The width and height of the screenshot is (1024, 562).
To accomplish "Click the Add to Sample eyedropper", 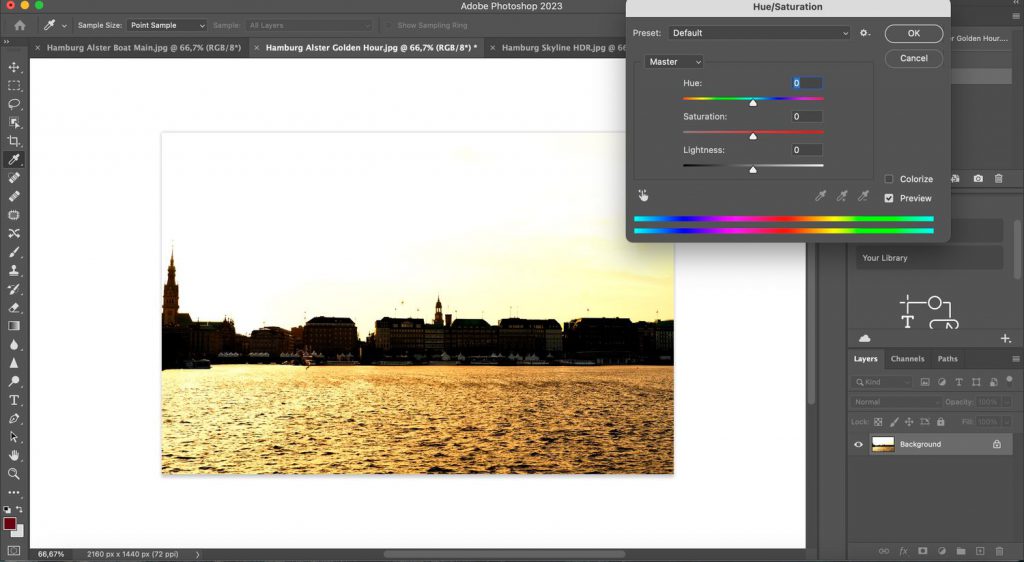I will 842,196.
